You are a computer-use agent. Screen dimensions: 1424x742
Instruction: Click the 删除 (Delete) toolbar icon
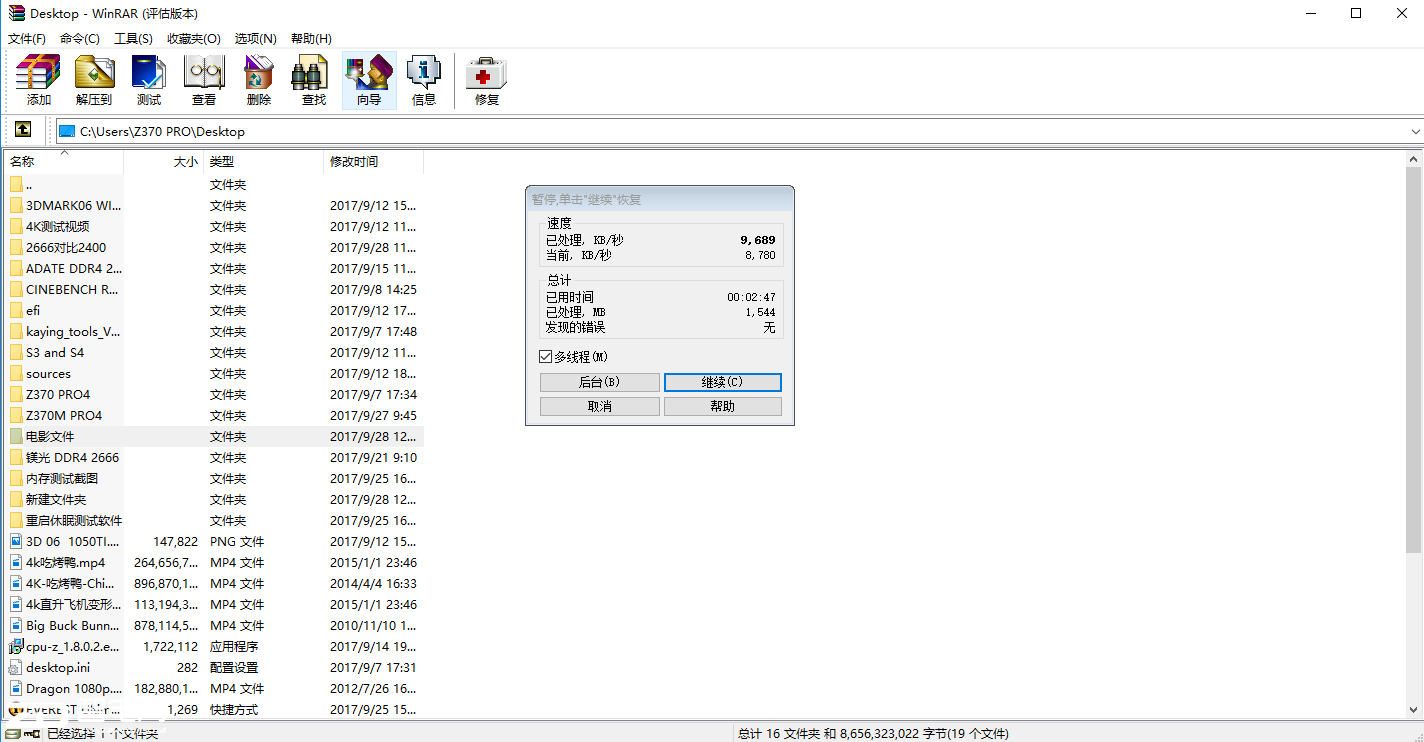pyautogui.click(x=259, y=80)
